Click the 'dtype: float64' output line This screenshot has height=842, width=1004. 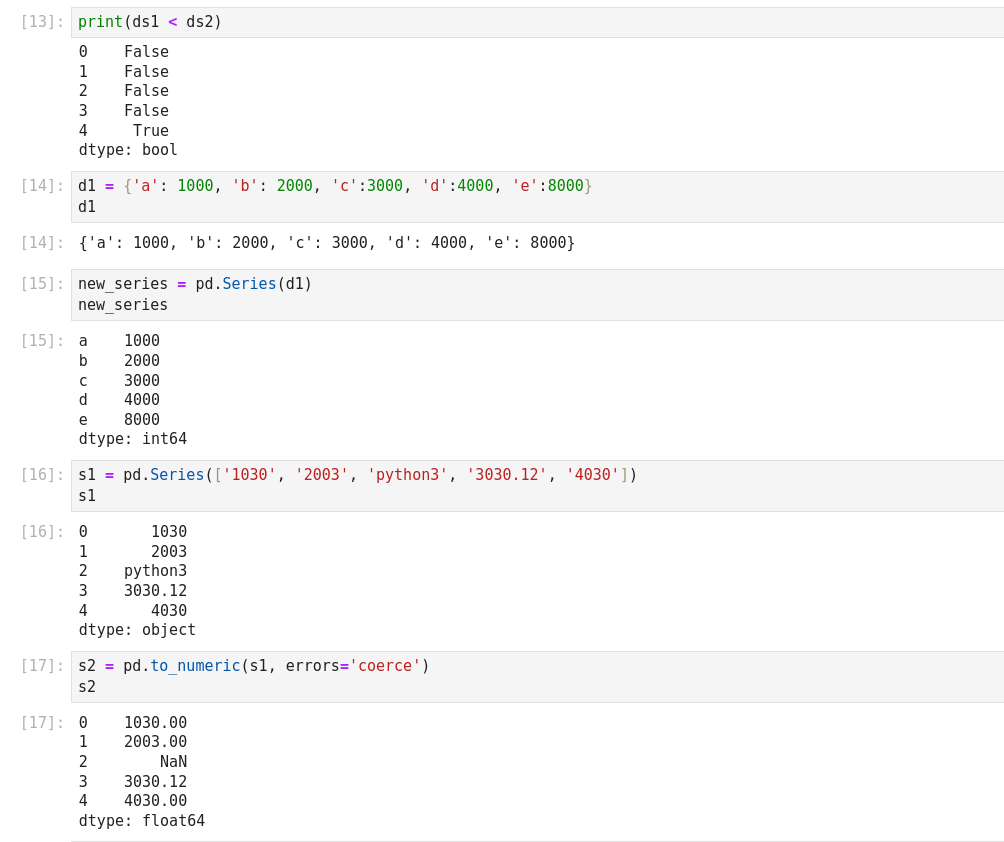(142, 821)
